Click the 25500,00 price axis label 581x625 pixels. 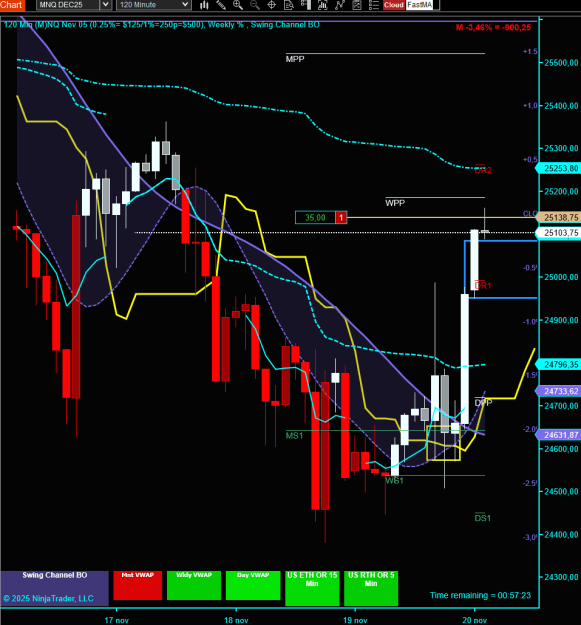click(561, 63)
